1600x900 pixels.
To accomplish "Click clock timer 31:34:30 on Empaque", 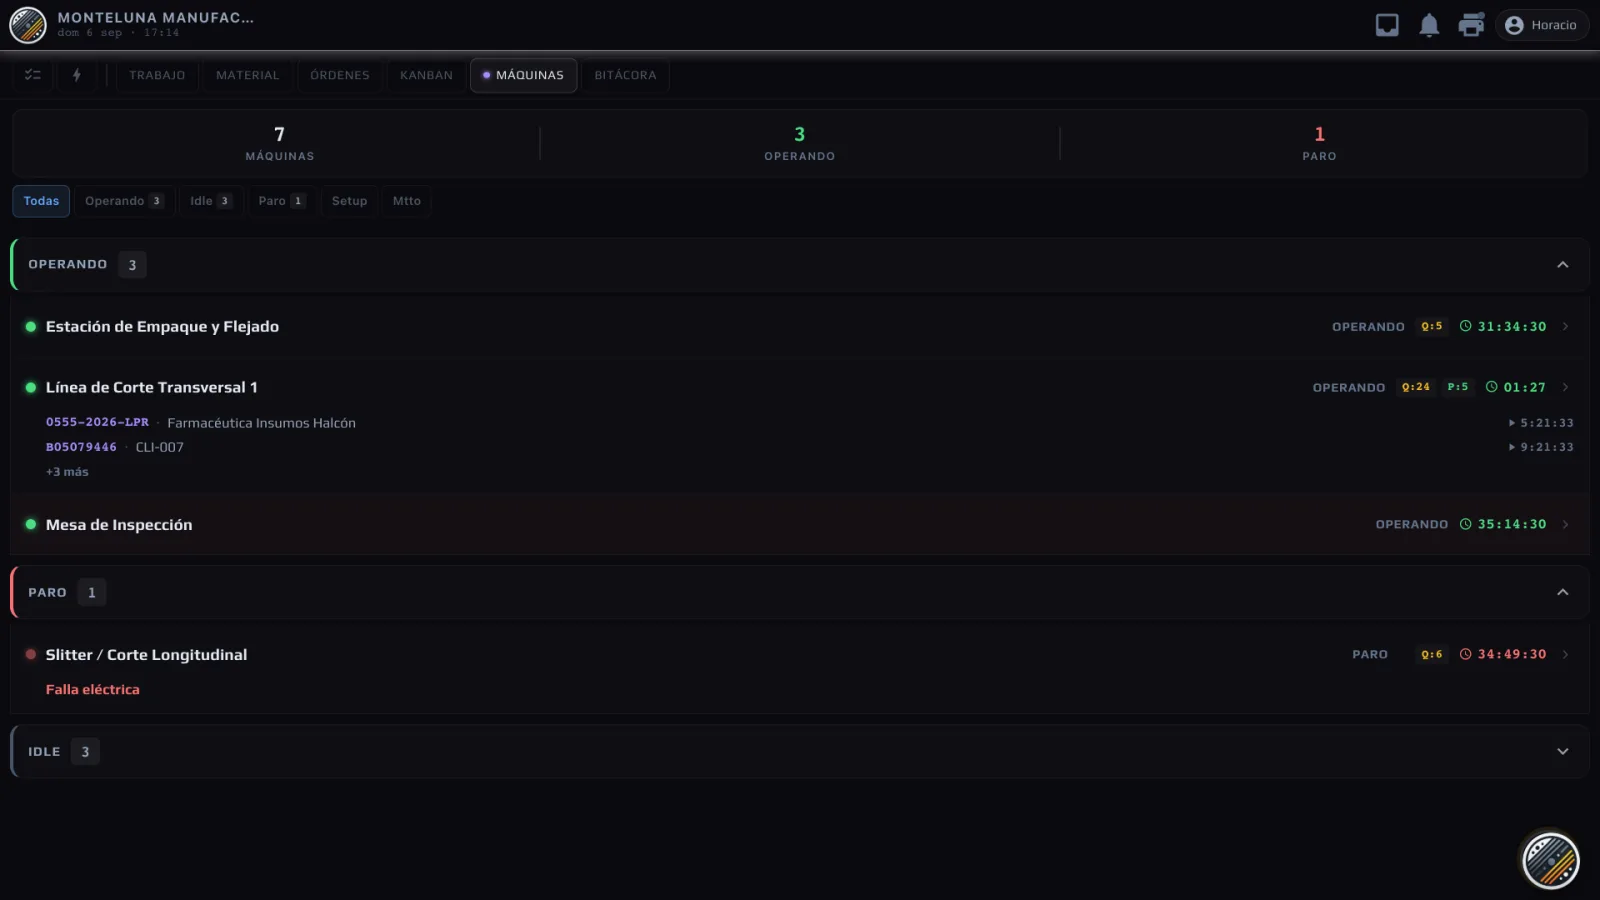I will [1503, 327].
